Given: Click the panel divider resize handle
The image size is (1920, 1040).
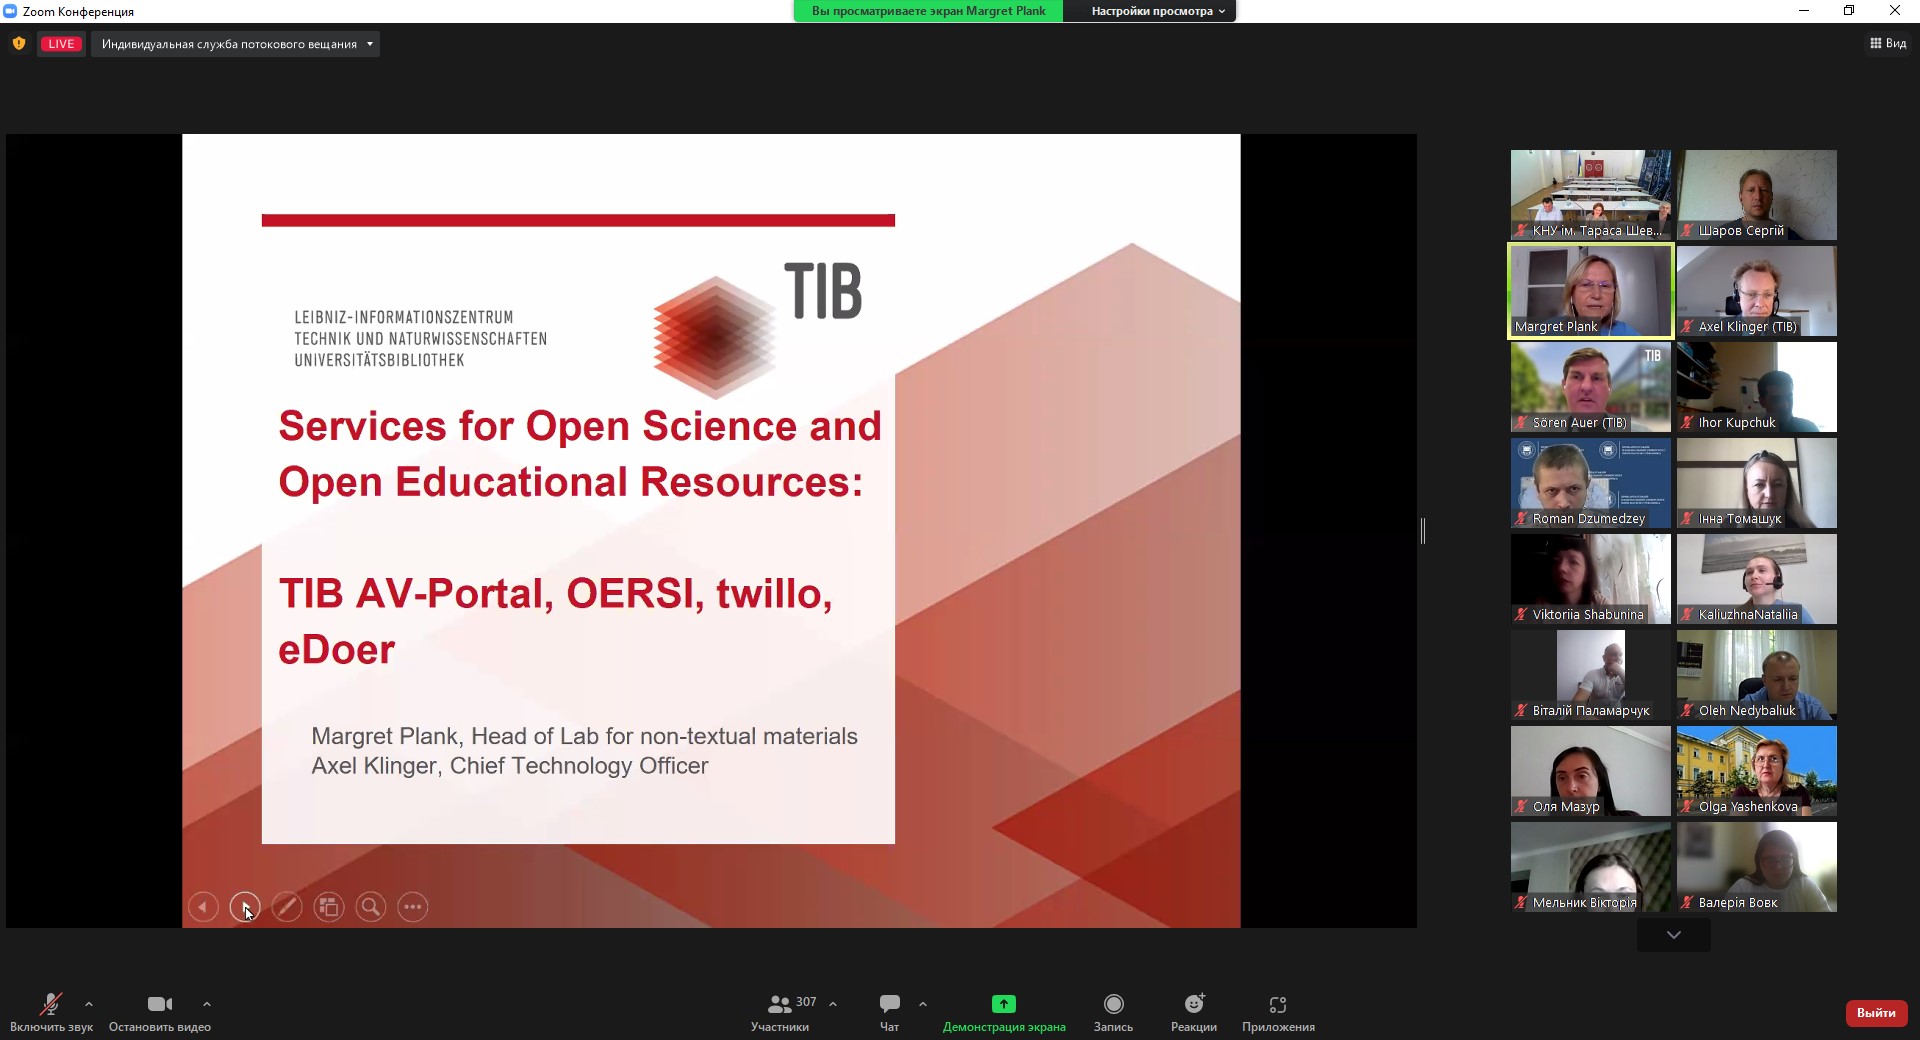Looking at the screenshot, I should click(1423, 531).
